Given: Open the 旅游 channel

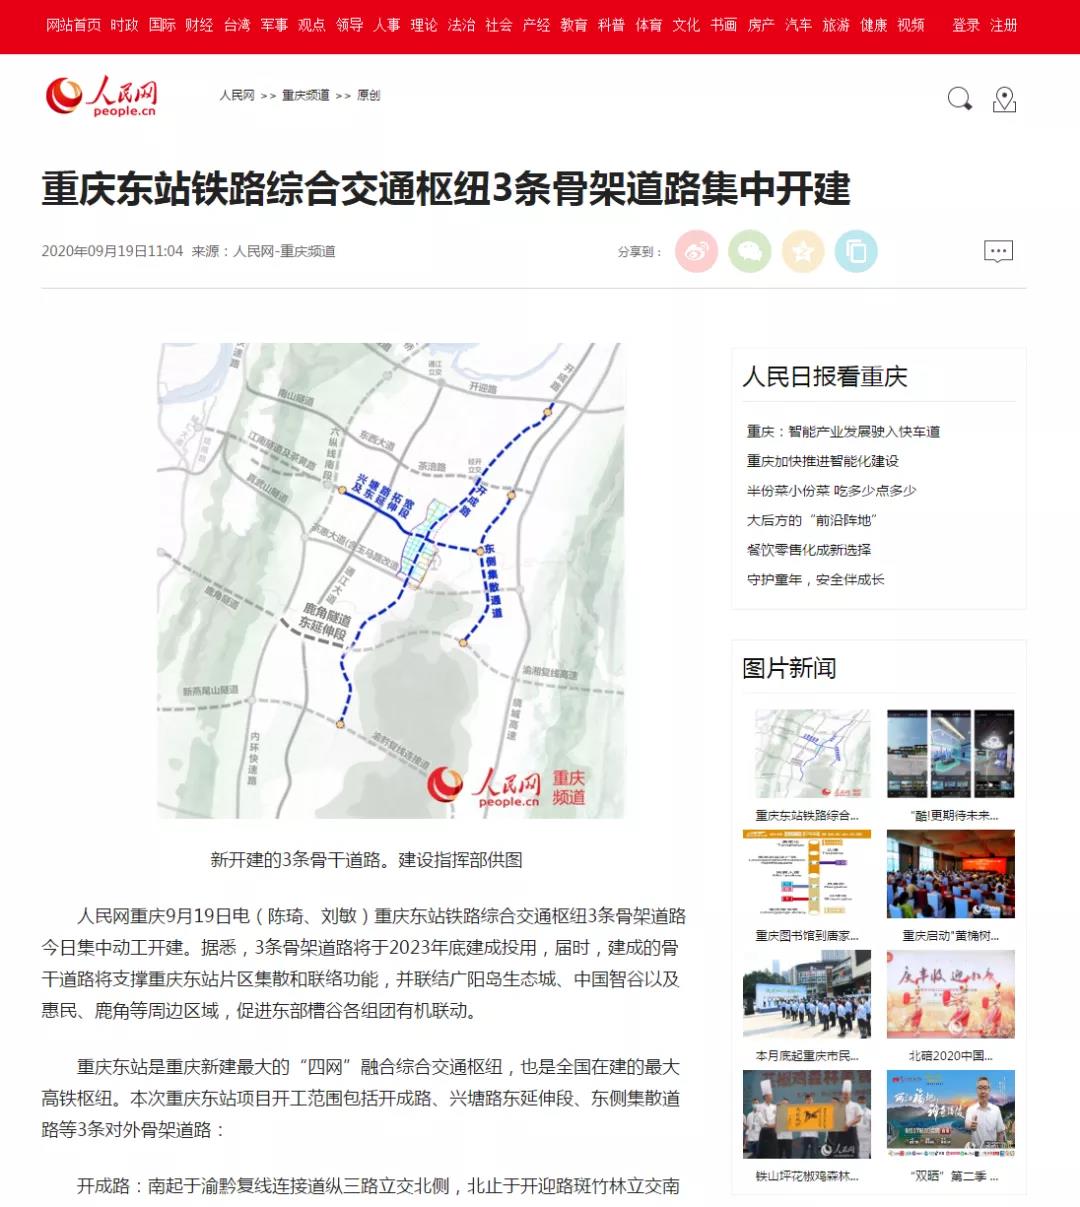Looking at the screenshot, I should coord(837,25).
